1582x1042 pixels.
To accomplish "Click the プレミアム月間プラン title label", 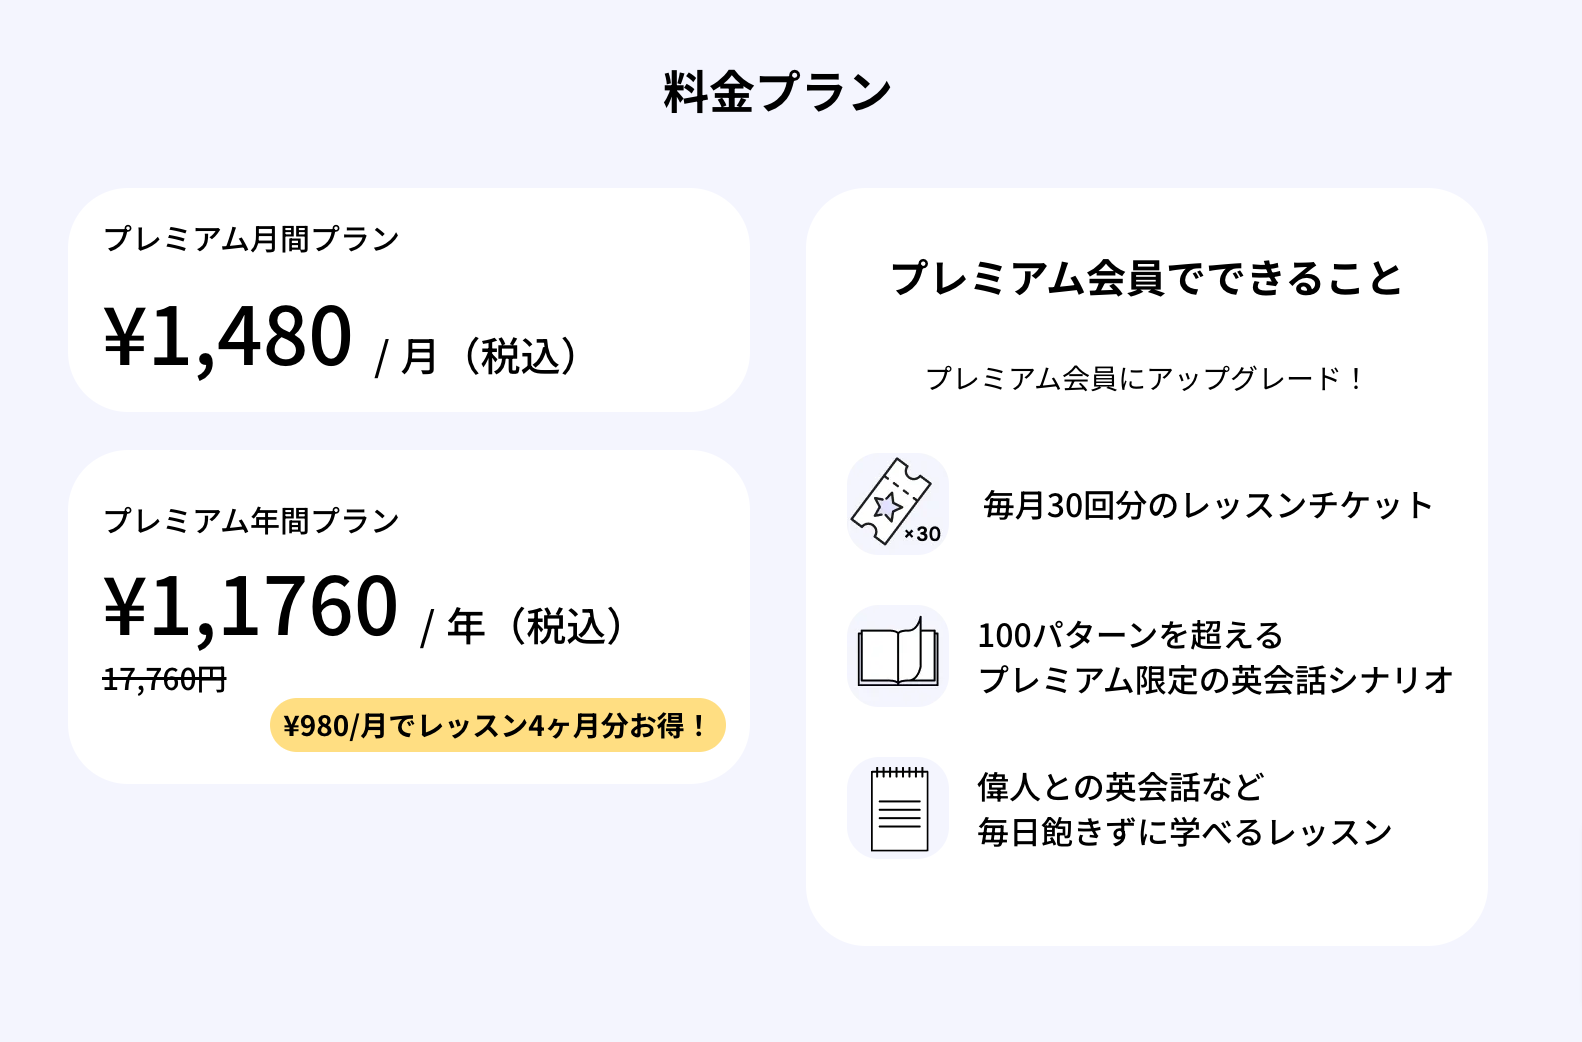I will [251, 239].
